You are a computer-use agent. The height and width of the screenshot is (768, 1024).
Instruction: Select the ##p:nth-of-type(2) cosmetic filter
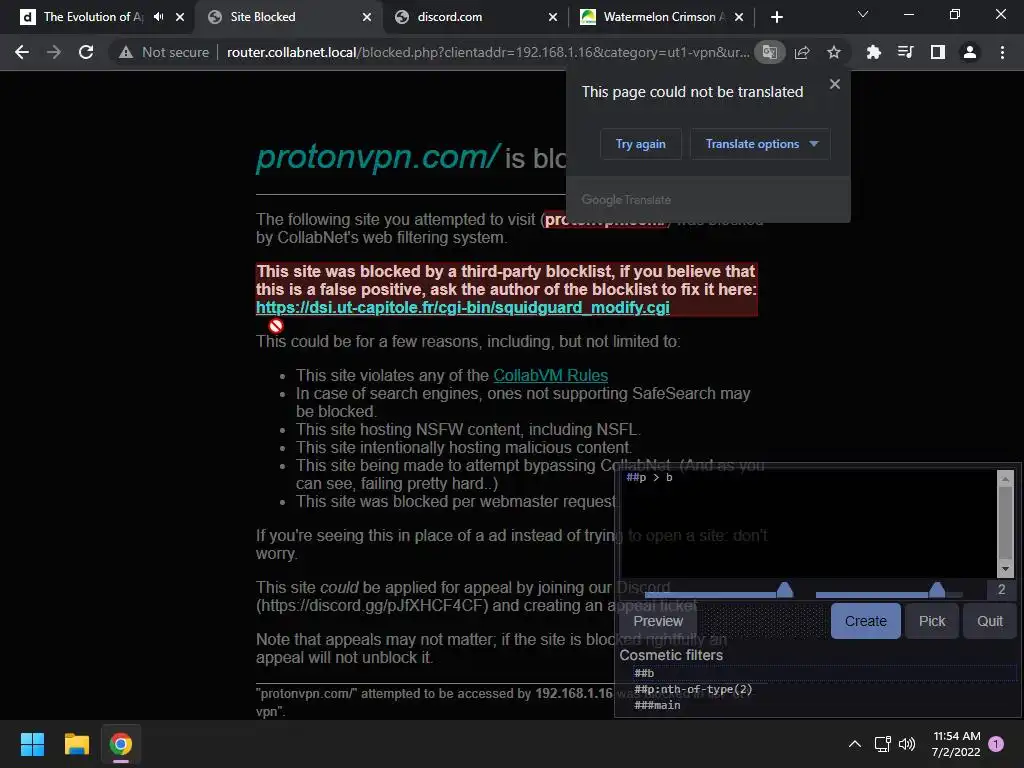pos(825,689)
